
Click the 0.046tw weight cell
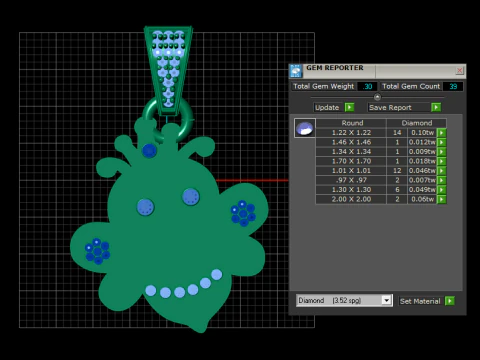422,171
